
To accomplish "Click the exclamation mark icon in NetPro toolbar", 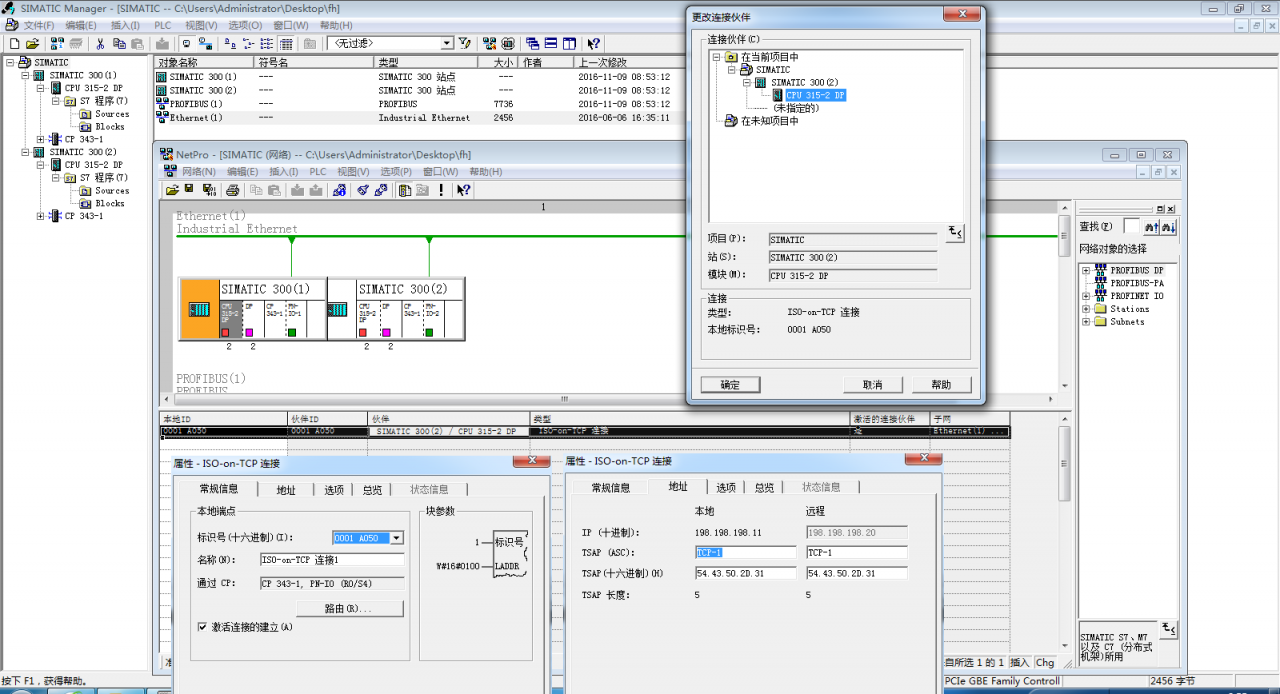I will tap(441, 190).
